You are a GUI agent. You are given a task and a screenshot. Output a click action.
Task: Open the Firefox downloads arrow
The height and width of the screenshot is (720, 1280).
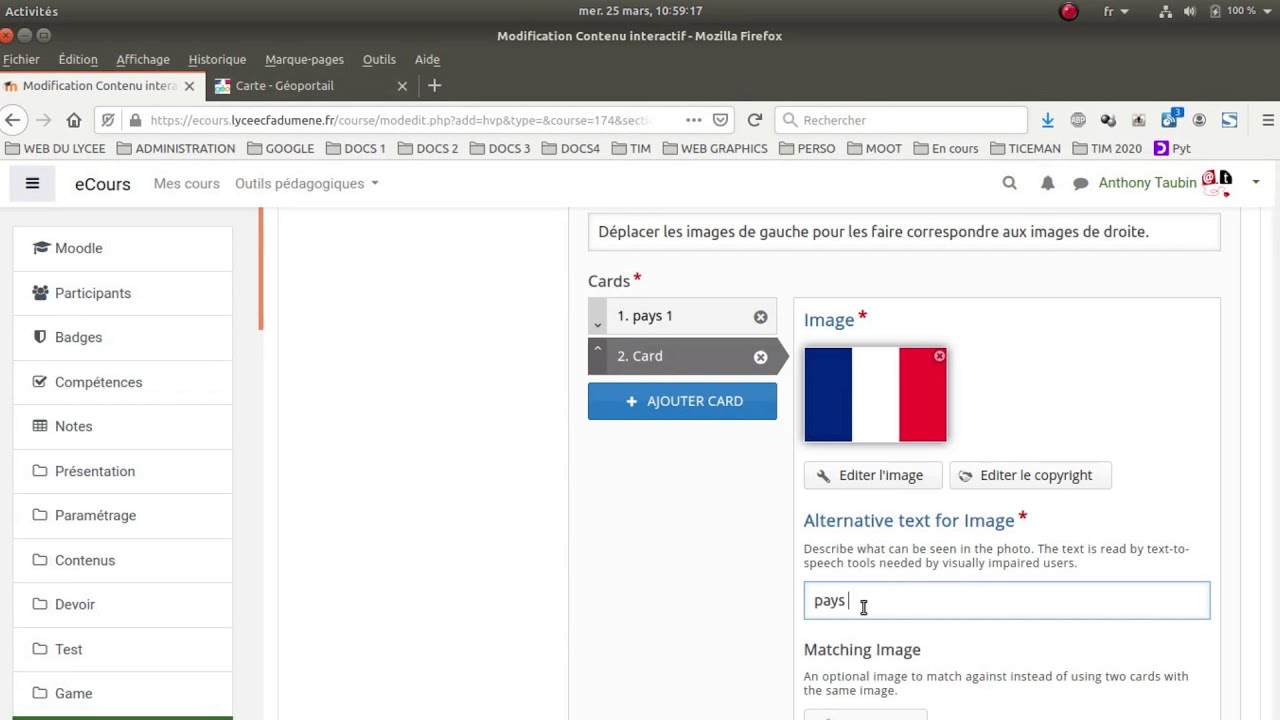click(x=1047, y=120)
